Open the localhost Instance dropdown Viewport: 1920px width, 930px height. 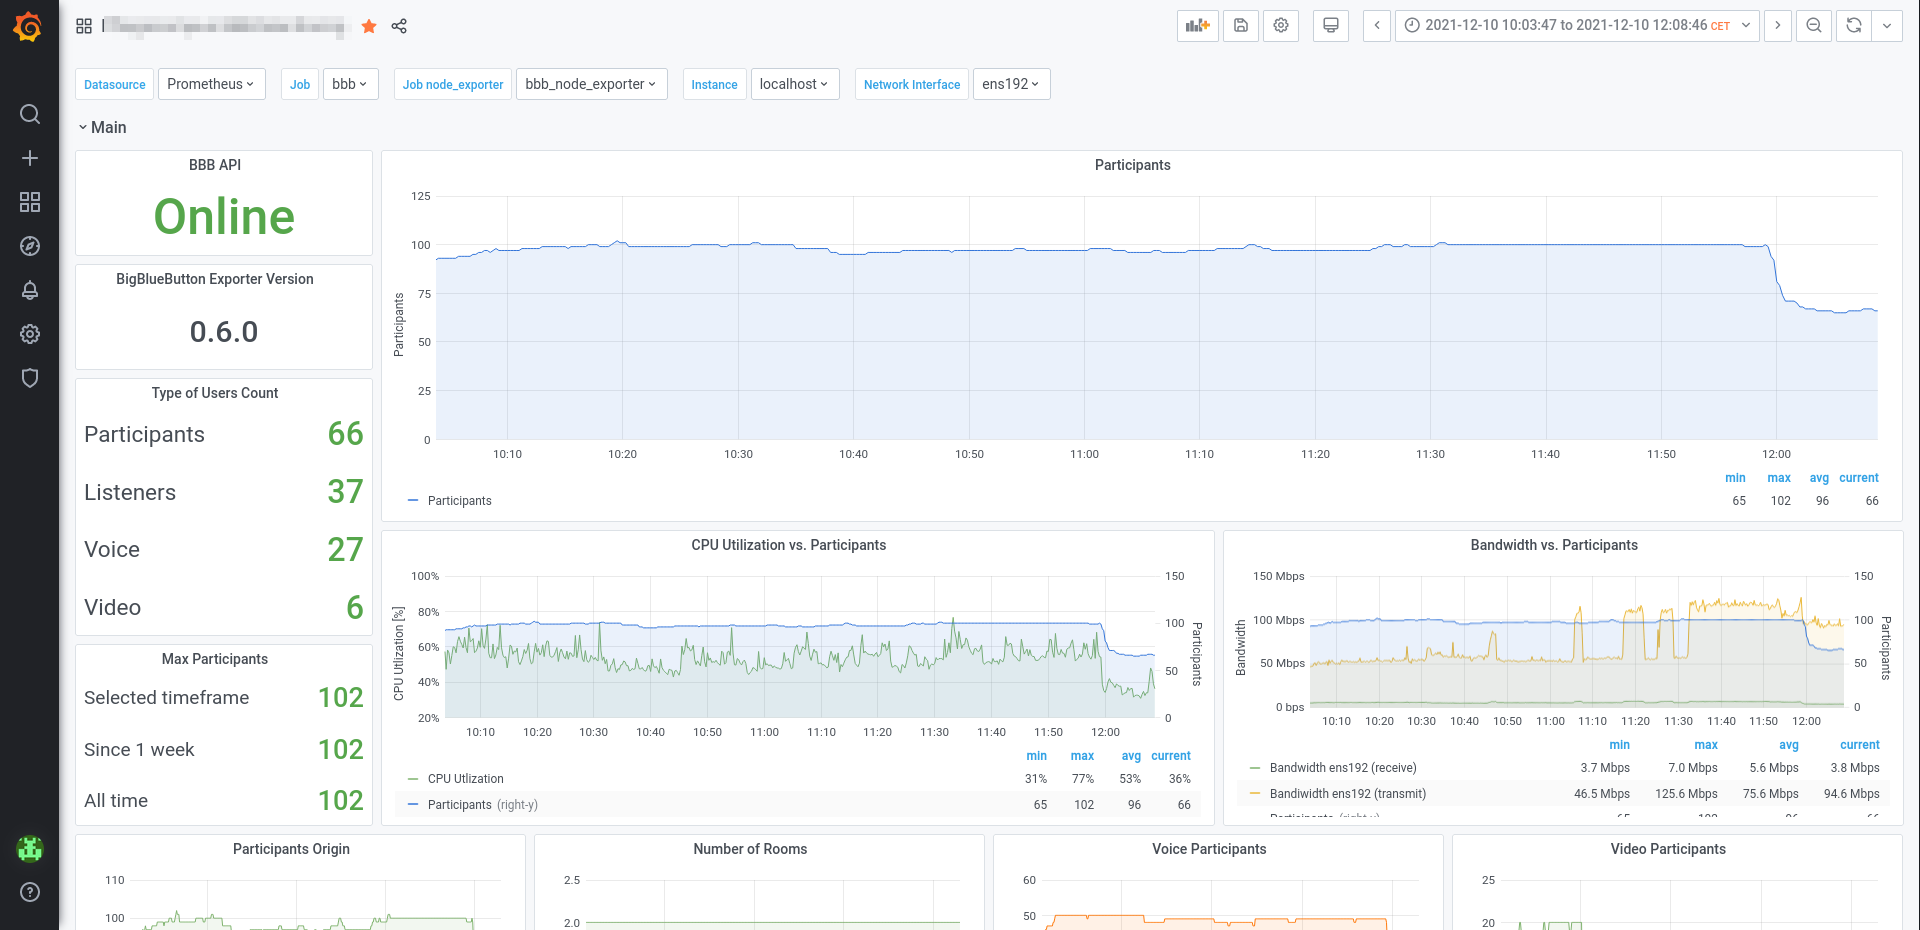(794, 84)
